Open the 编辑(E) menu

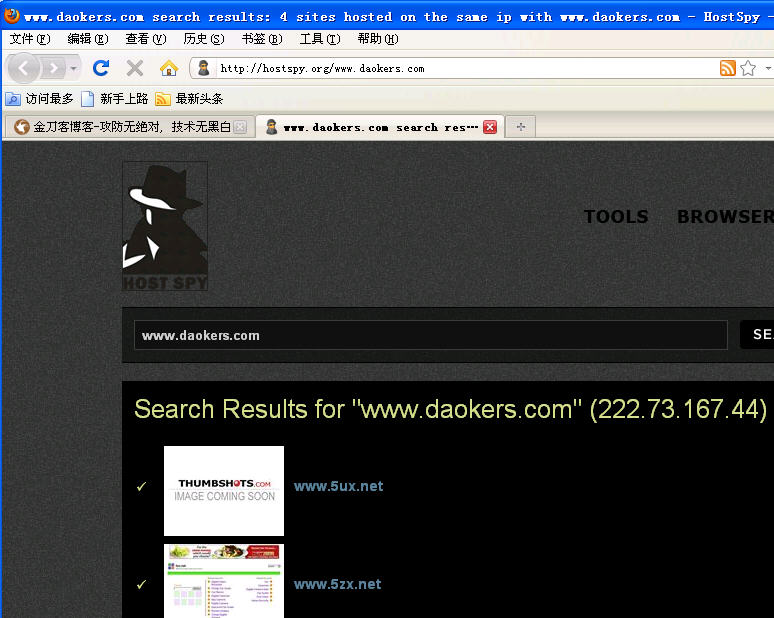click(x=88, y=39)
